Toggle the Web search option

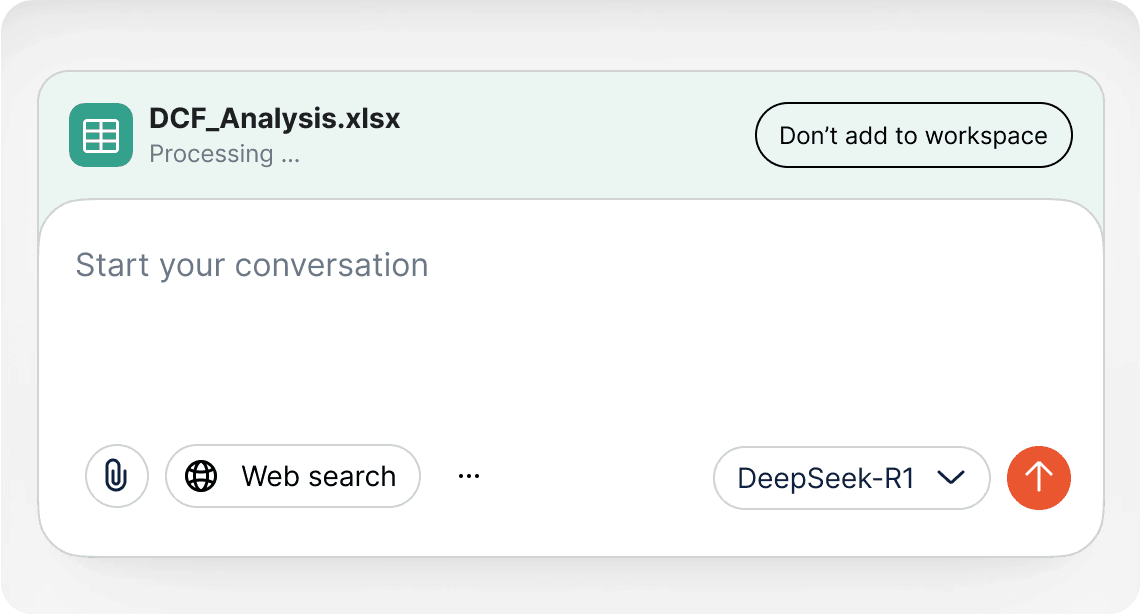[x=292, y=476]
